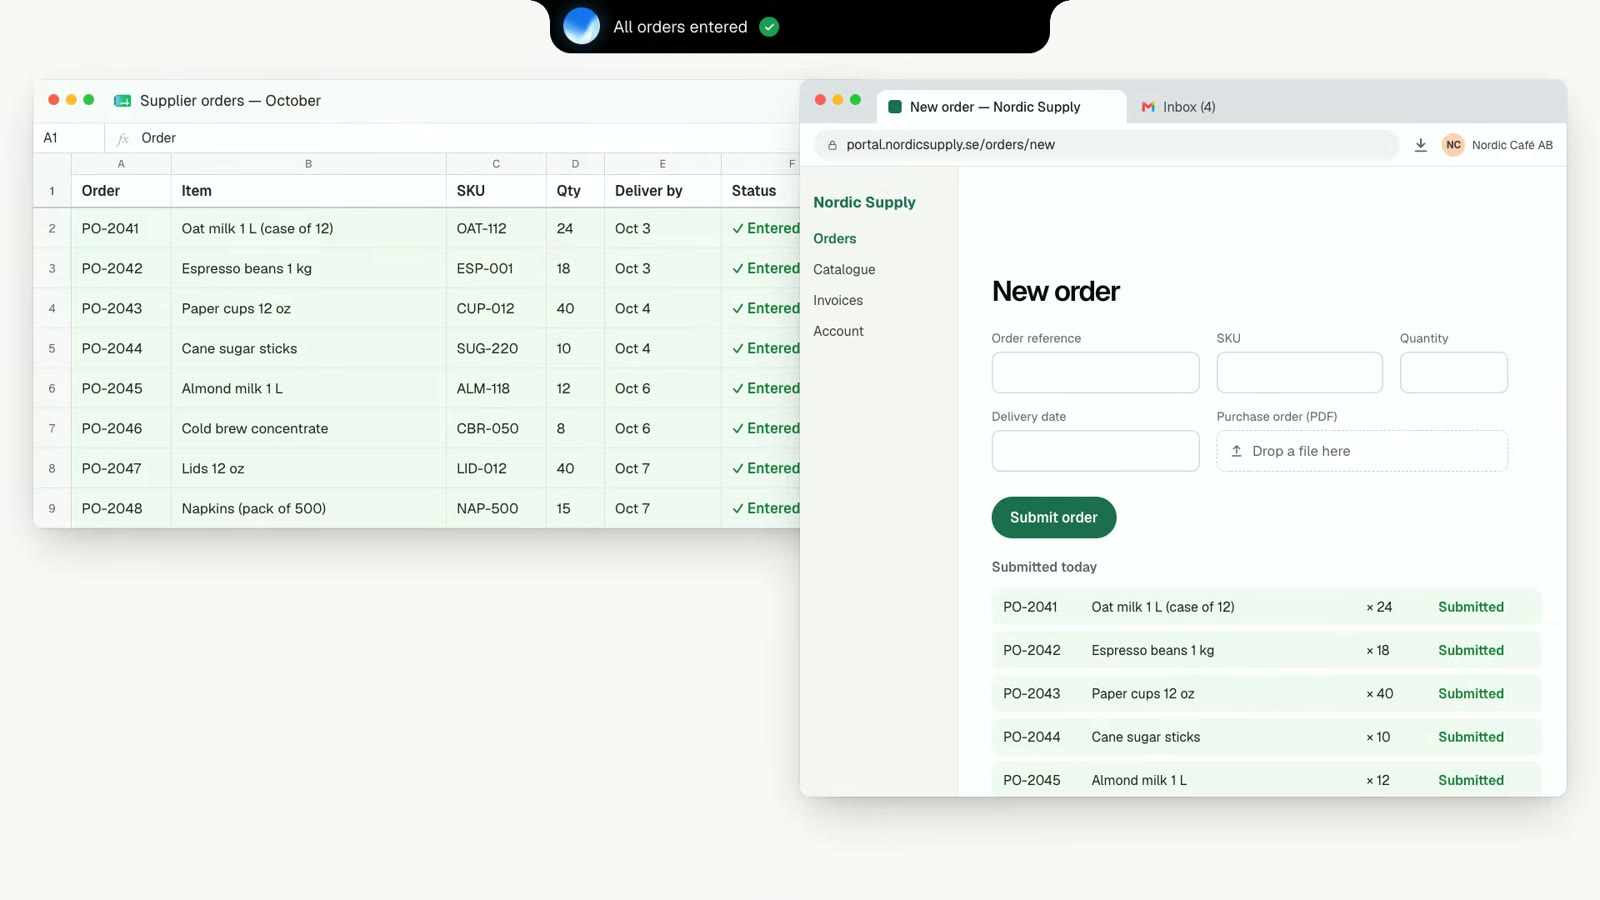Select cell SUG-220 in spreadsheet
Image resolution: width=1600 pixels, height=900 pixels.
496,349
